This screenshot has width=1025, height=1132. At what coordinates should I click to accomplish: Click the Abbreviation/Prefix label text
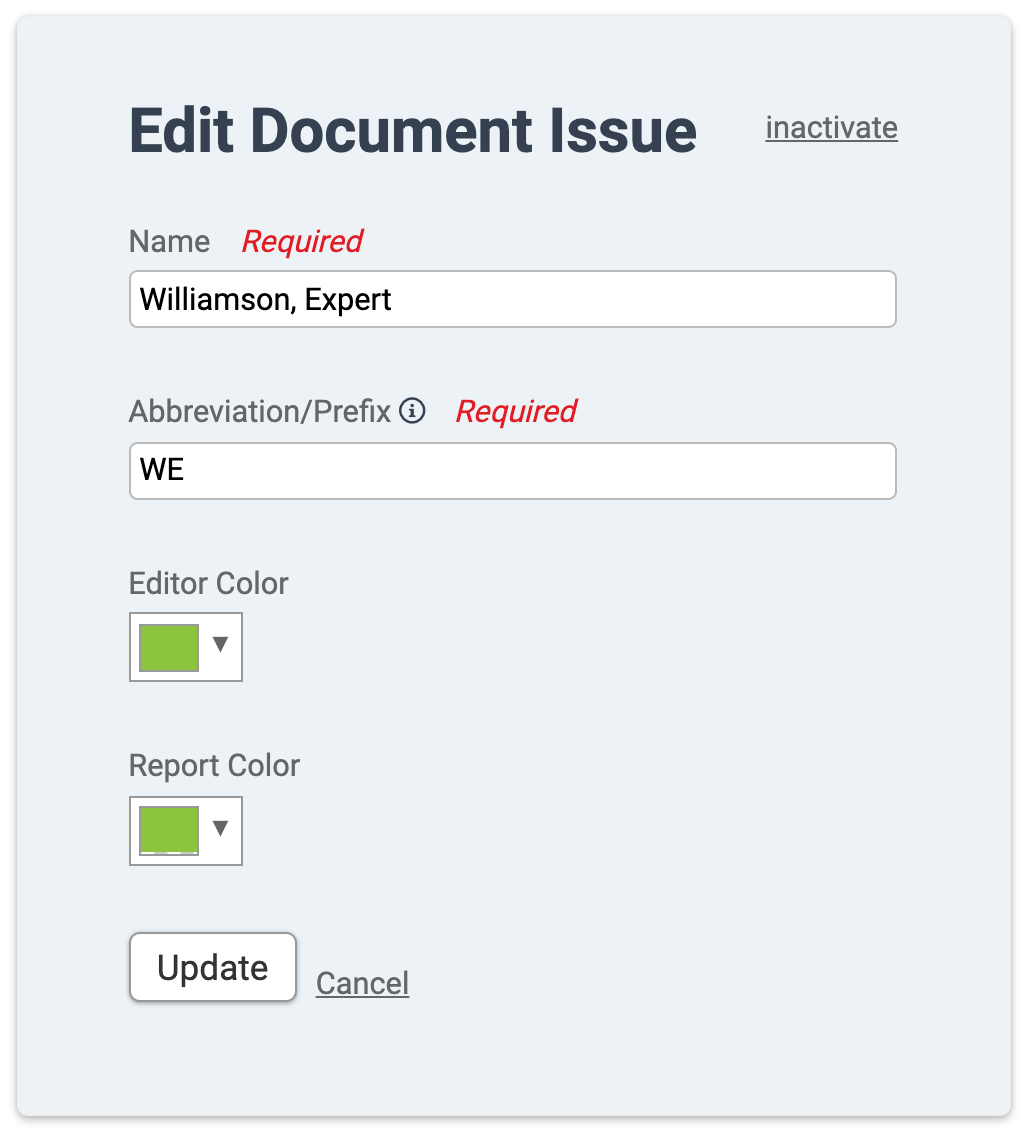click(x=260, y=412)
